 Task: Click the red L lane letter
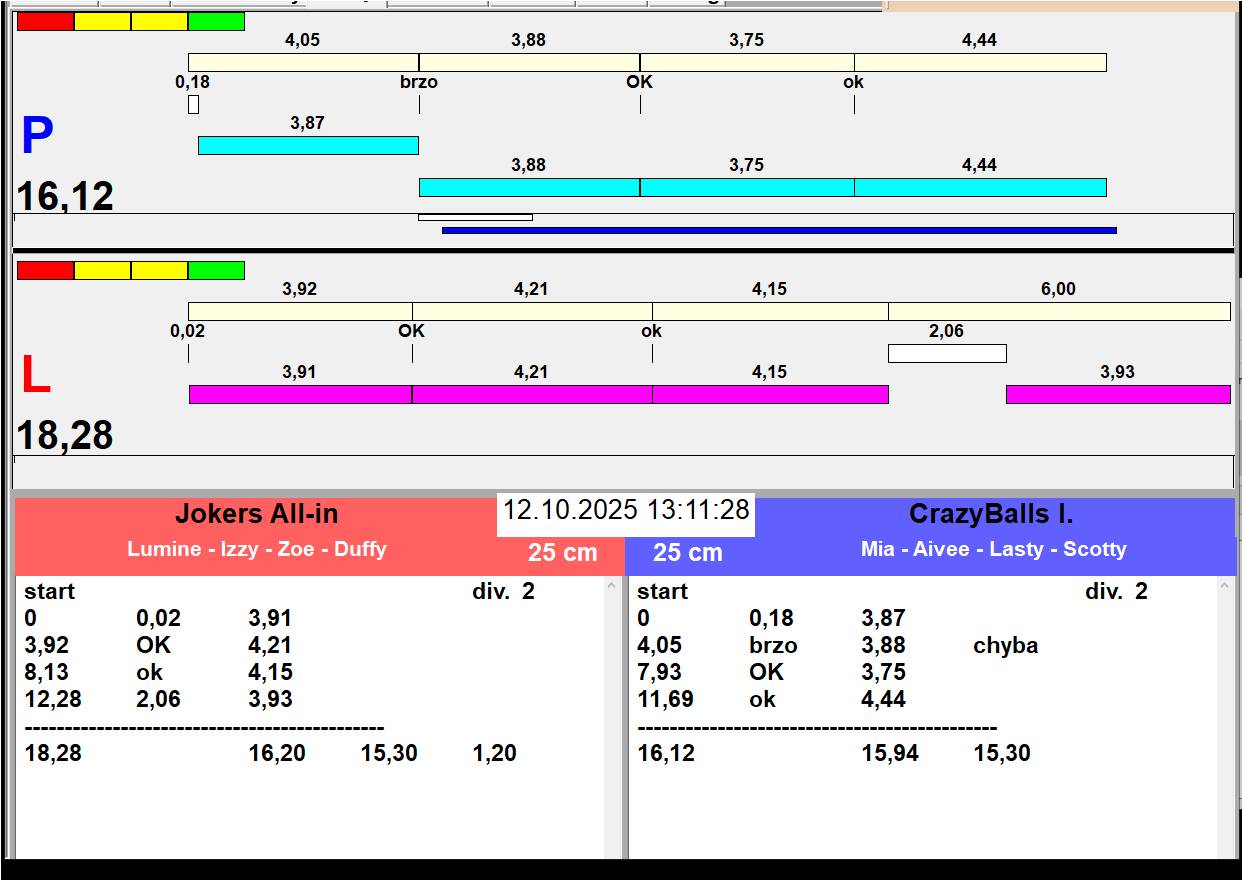pyautogui.click(x=35, y=376)
